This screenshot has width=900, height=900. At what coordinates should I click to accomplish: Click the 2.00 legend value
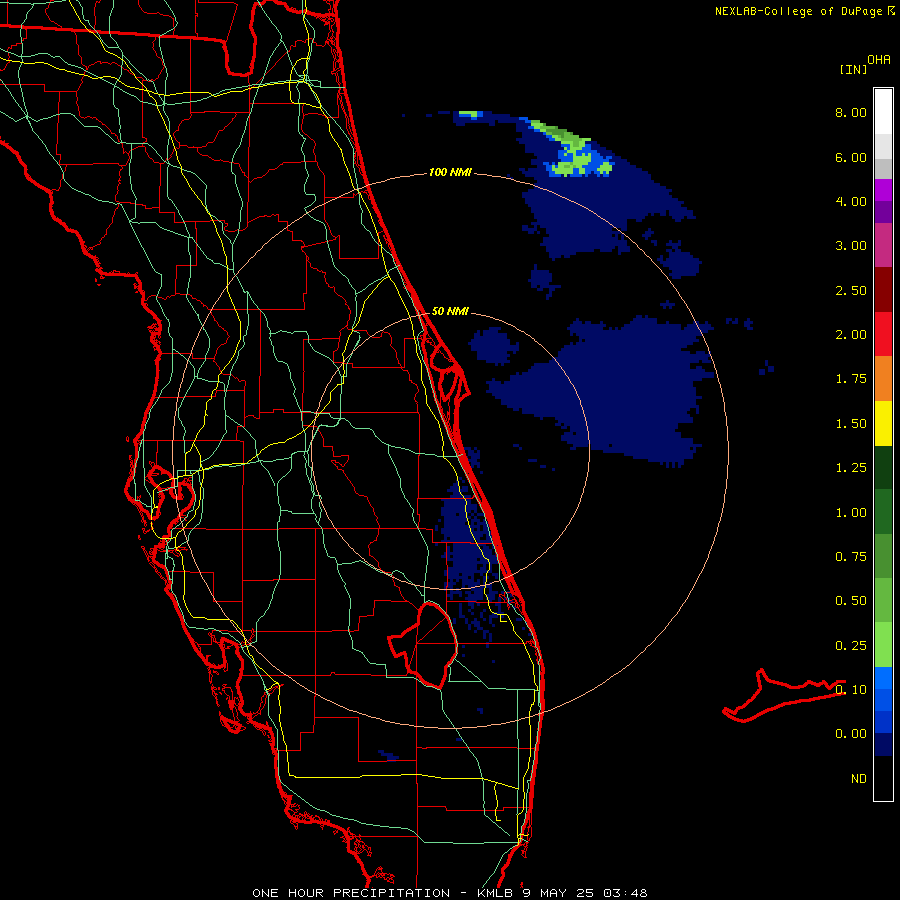coord(851,335)
